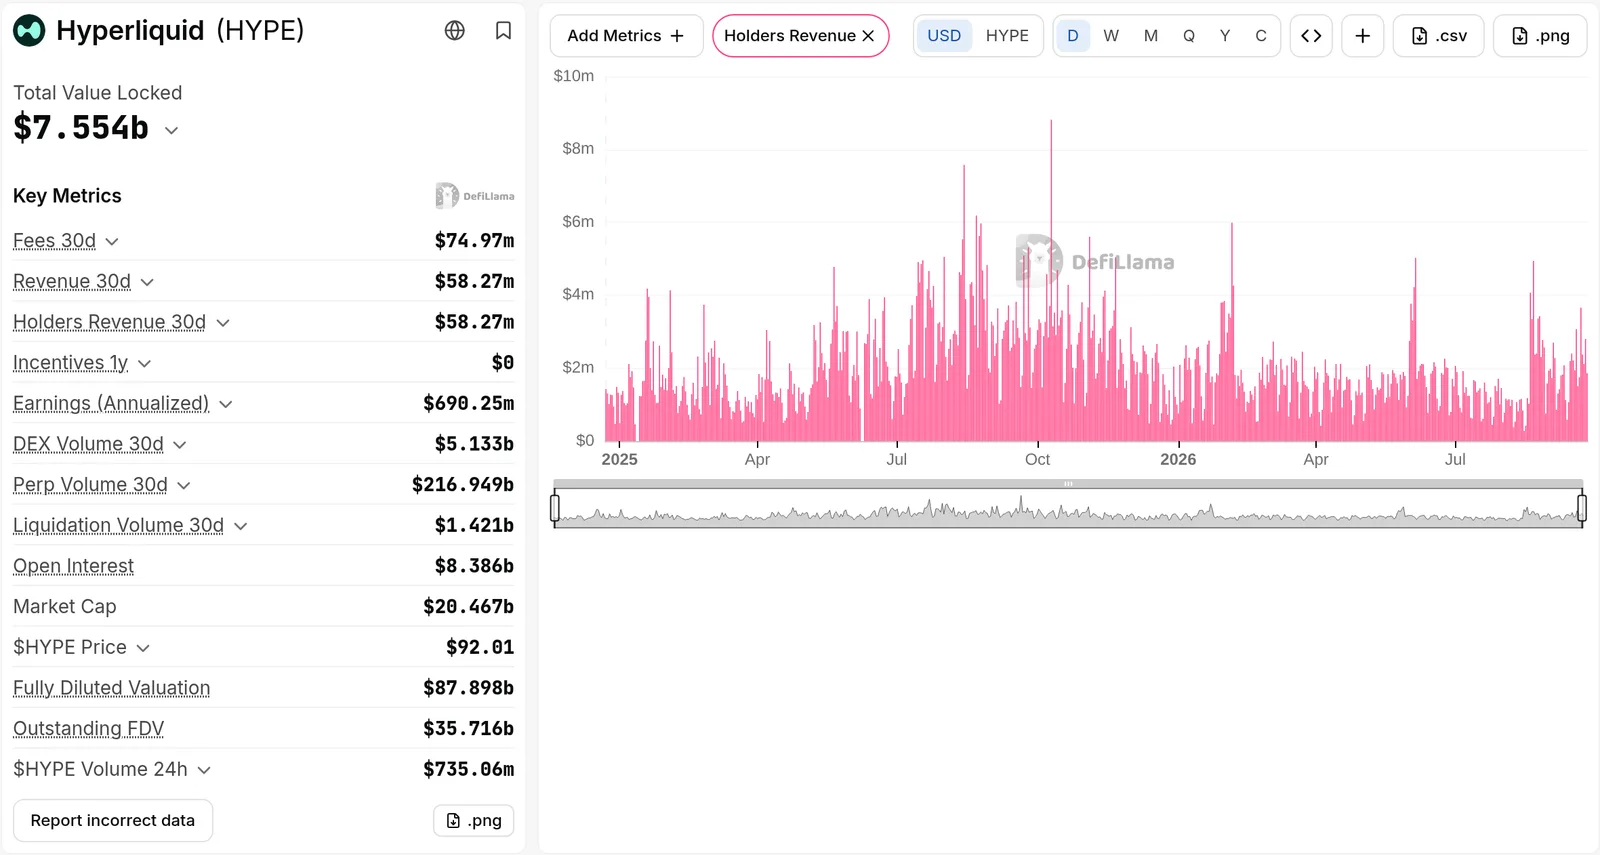The height and width of the screenshot is (855, 1600).
Task: Click the DEX Volume 30d label
Action: [88, 444]
